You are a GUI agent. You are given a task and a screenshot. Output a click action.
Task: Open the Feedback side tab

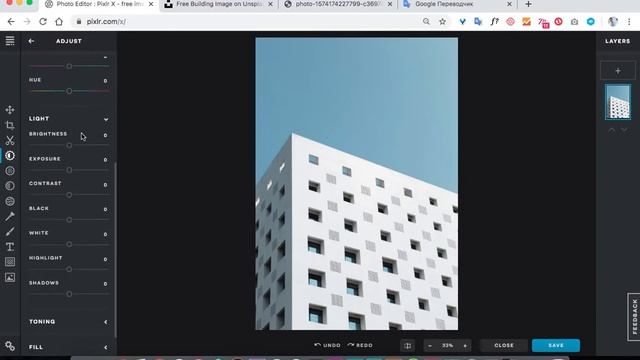tap(634, 317)
